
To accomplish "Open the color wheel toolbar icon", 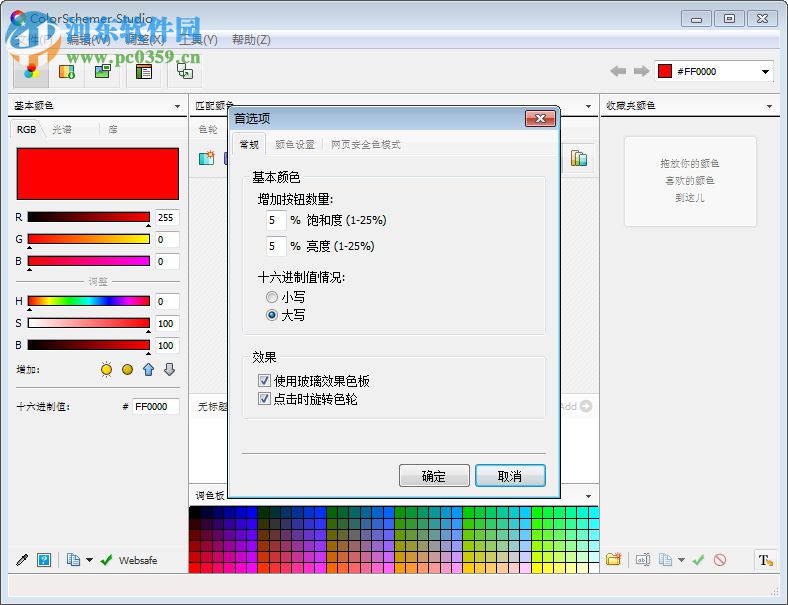I will pos(31,71).
